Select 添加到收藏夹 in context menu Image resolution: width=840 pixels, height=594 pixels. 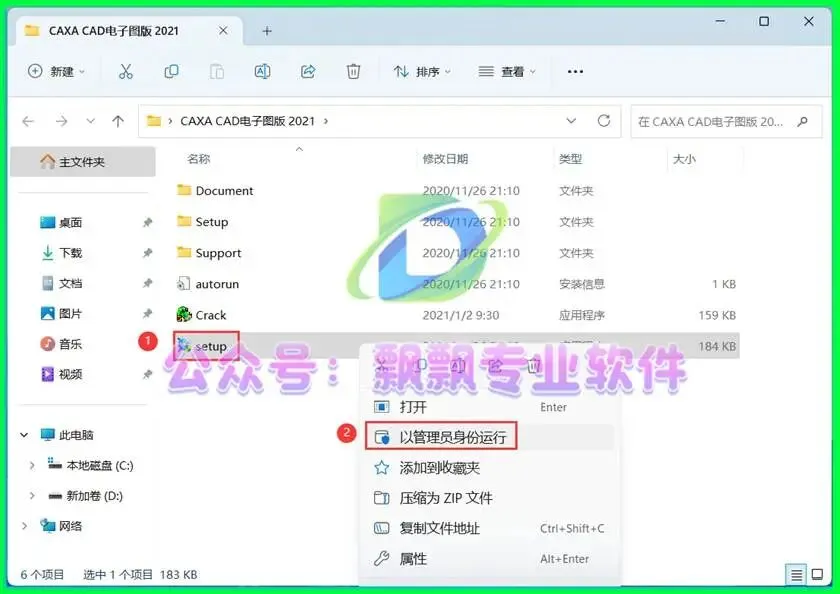[x=490, y=468]
